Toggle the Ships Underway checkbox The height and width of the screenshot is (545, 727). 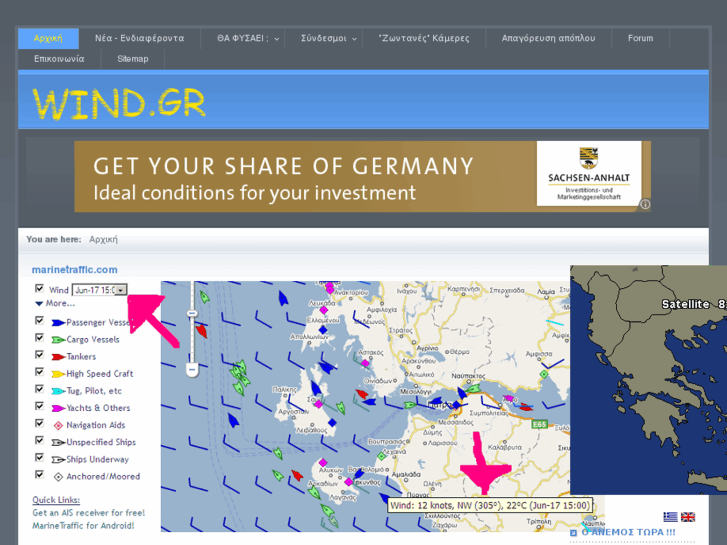[39, 458]
